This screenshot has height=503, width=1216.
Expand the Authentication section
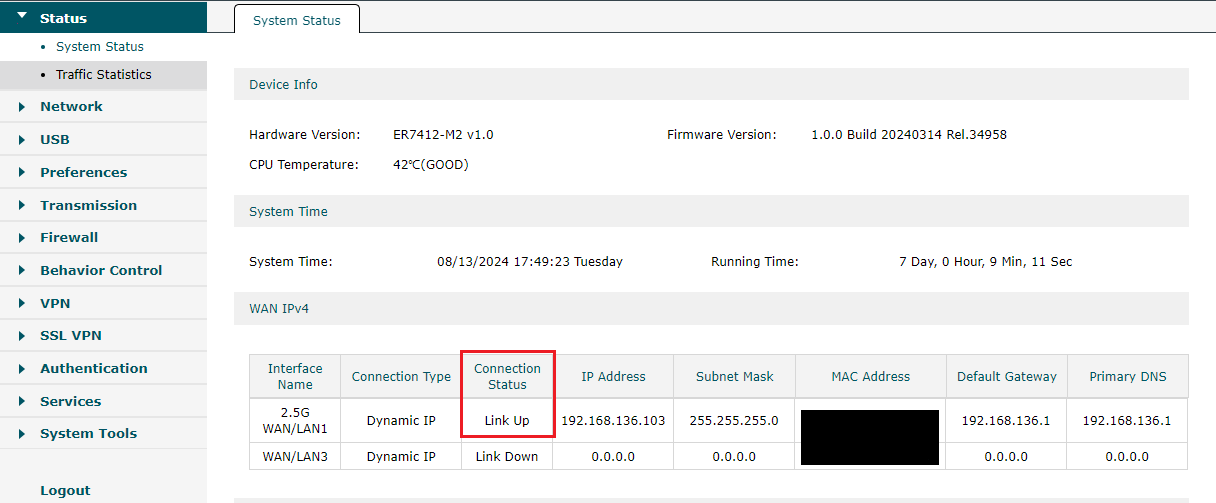click(93, 368)
